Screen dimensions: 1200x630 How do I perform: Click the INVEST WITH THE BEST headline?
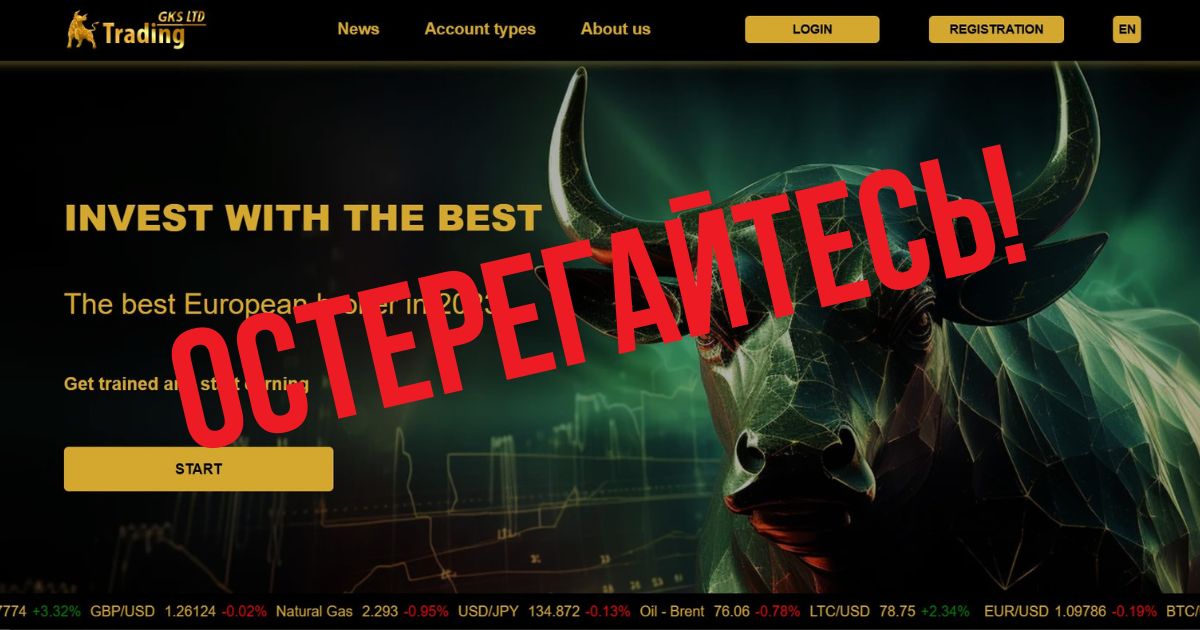[x=303, y=217]
